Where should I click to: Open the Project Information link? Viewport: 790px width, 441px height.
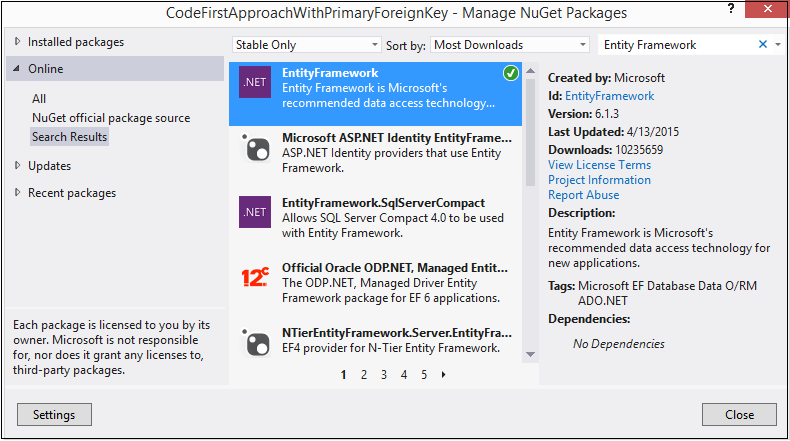tap(599, 180)
